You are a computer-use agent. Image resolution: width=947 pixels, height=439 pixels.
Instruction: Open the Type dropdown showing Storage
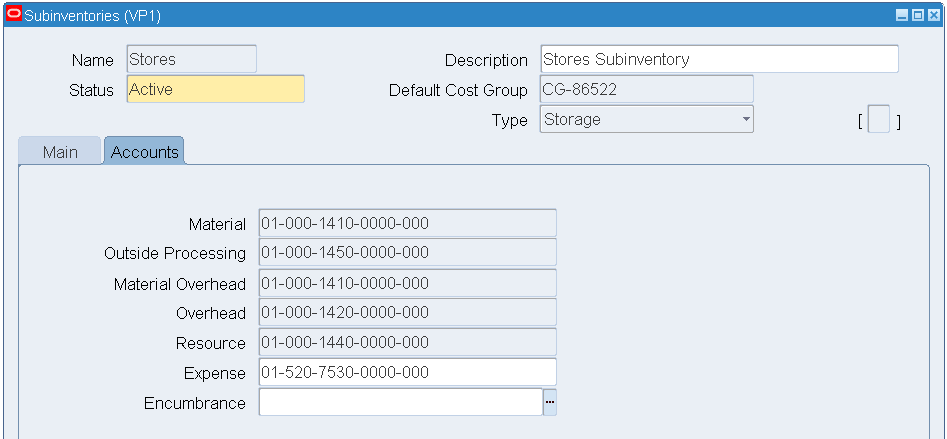(646, 119)
